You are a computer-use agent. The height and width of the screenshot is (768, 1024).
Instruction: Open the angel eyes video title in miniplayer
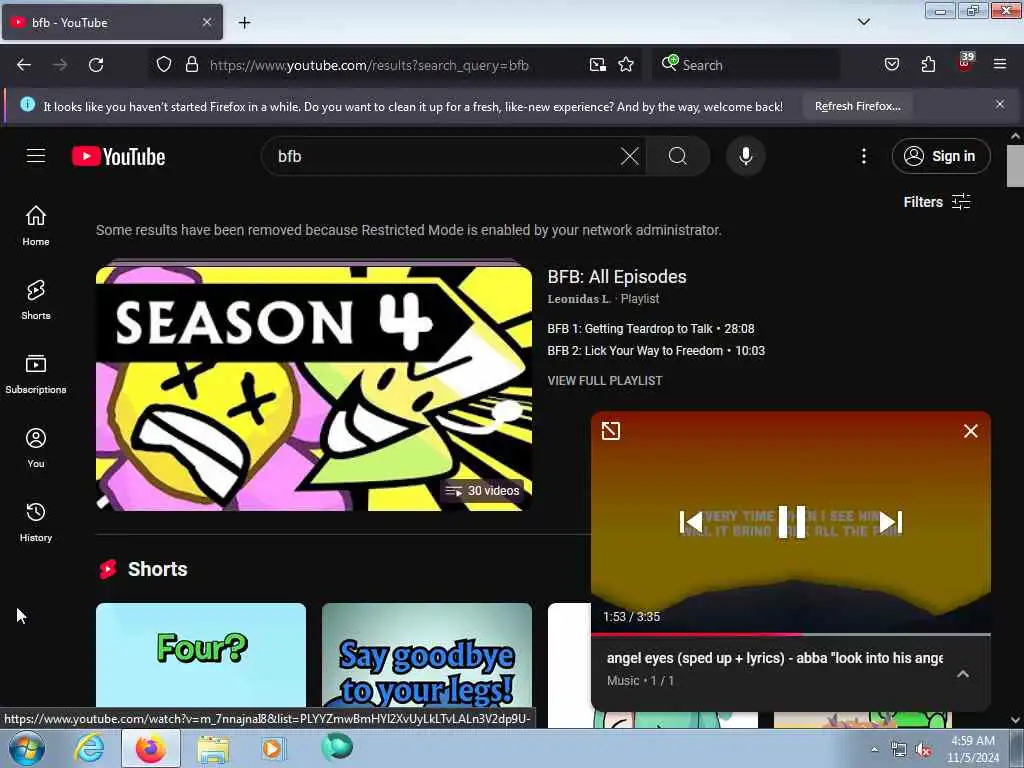pos(775,658)
